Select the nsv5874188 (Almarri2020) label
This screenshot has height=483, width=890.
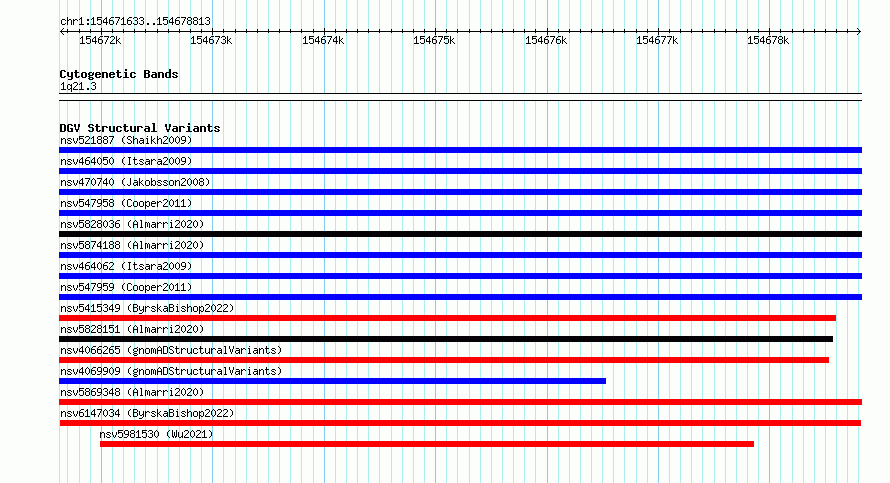point(132,245)
